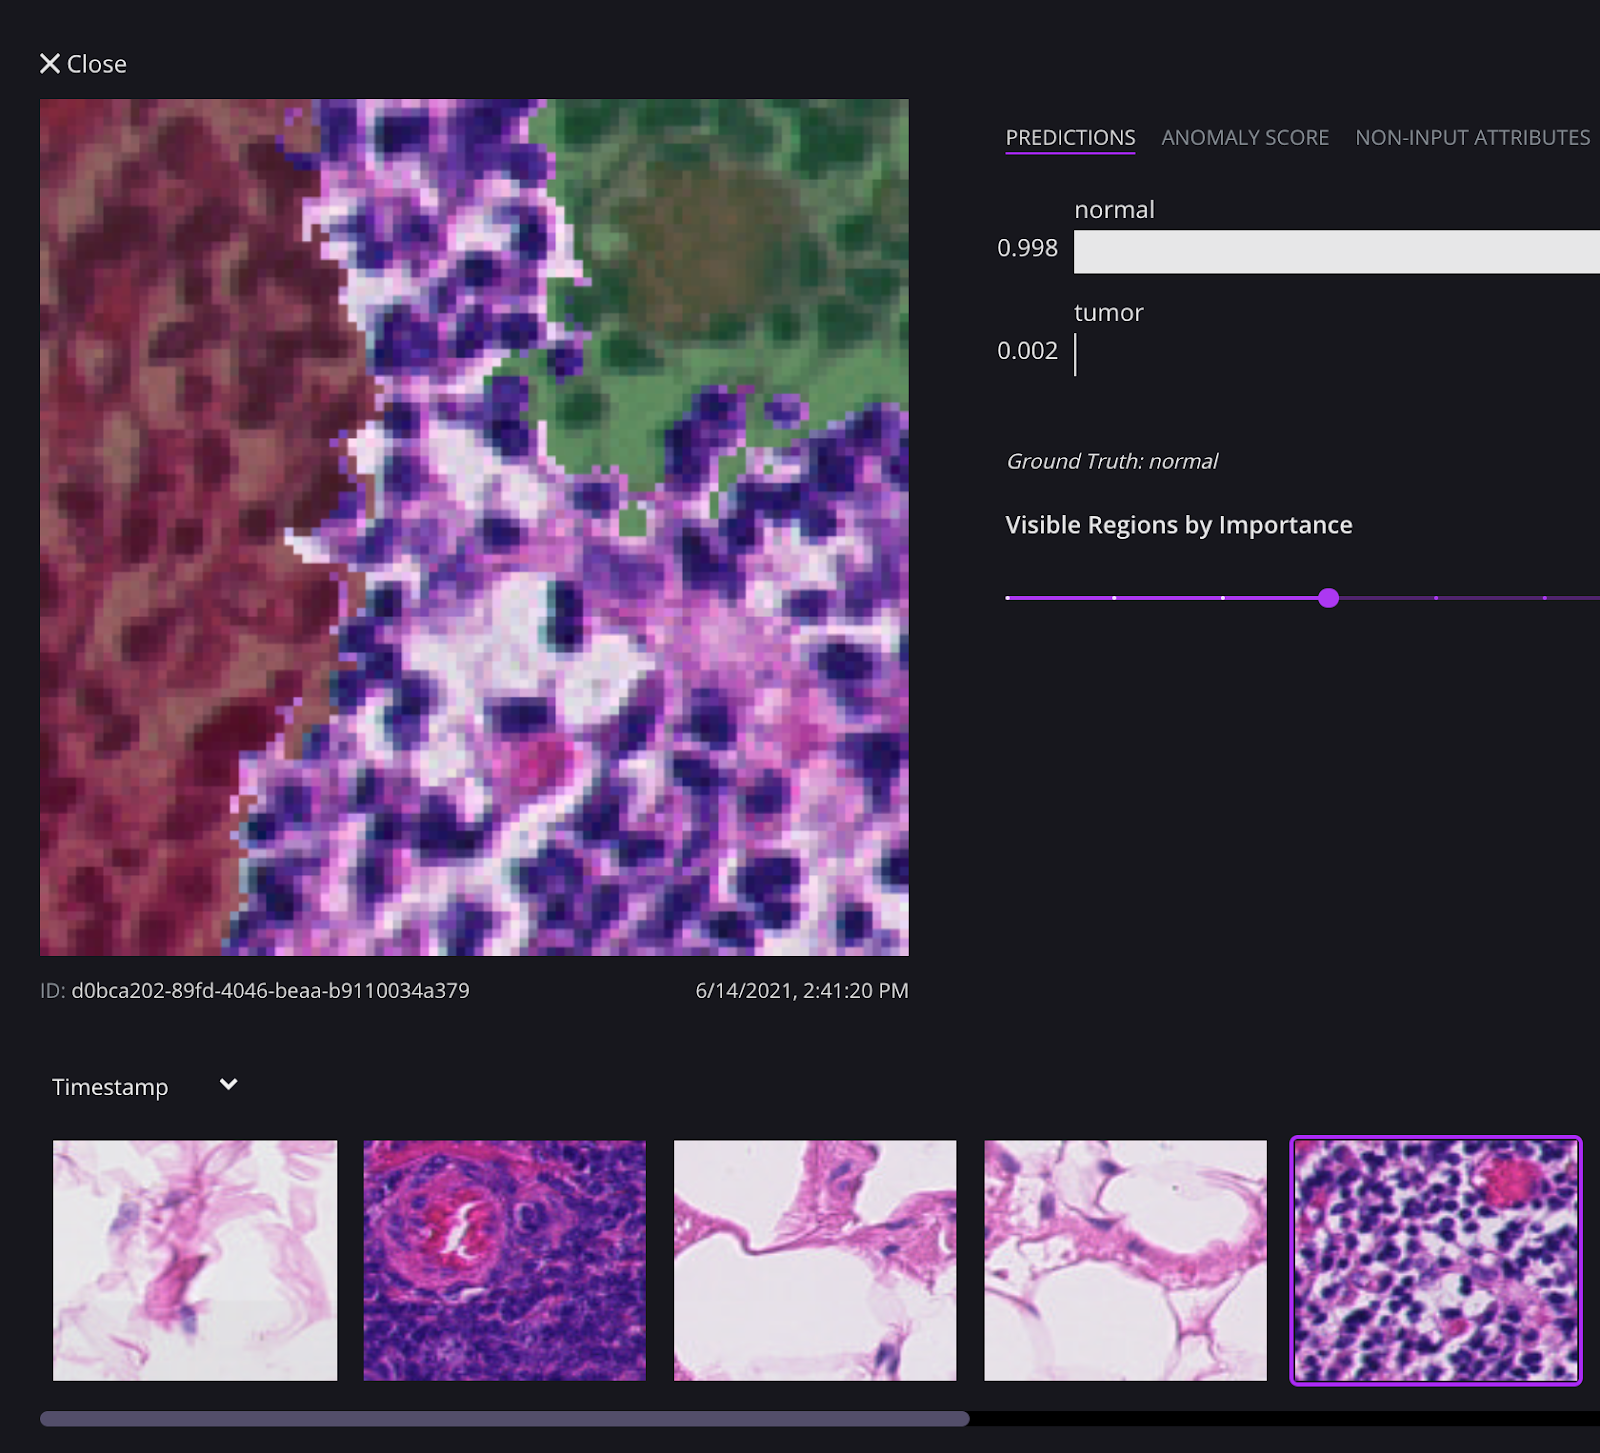
Task: Open the NON-INPUT ATTRIBUTES tab
Action: [x=1472, y=138]
